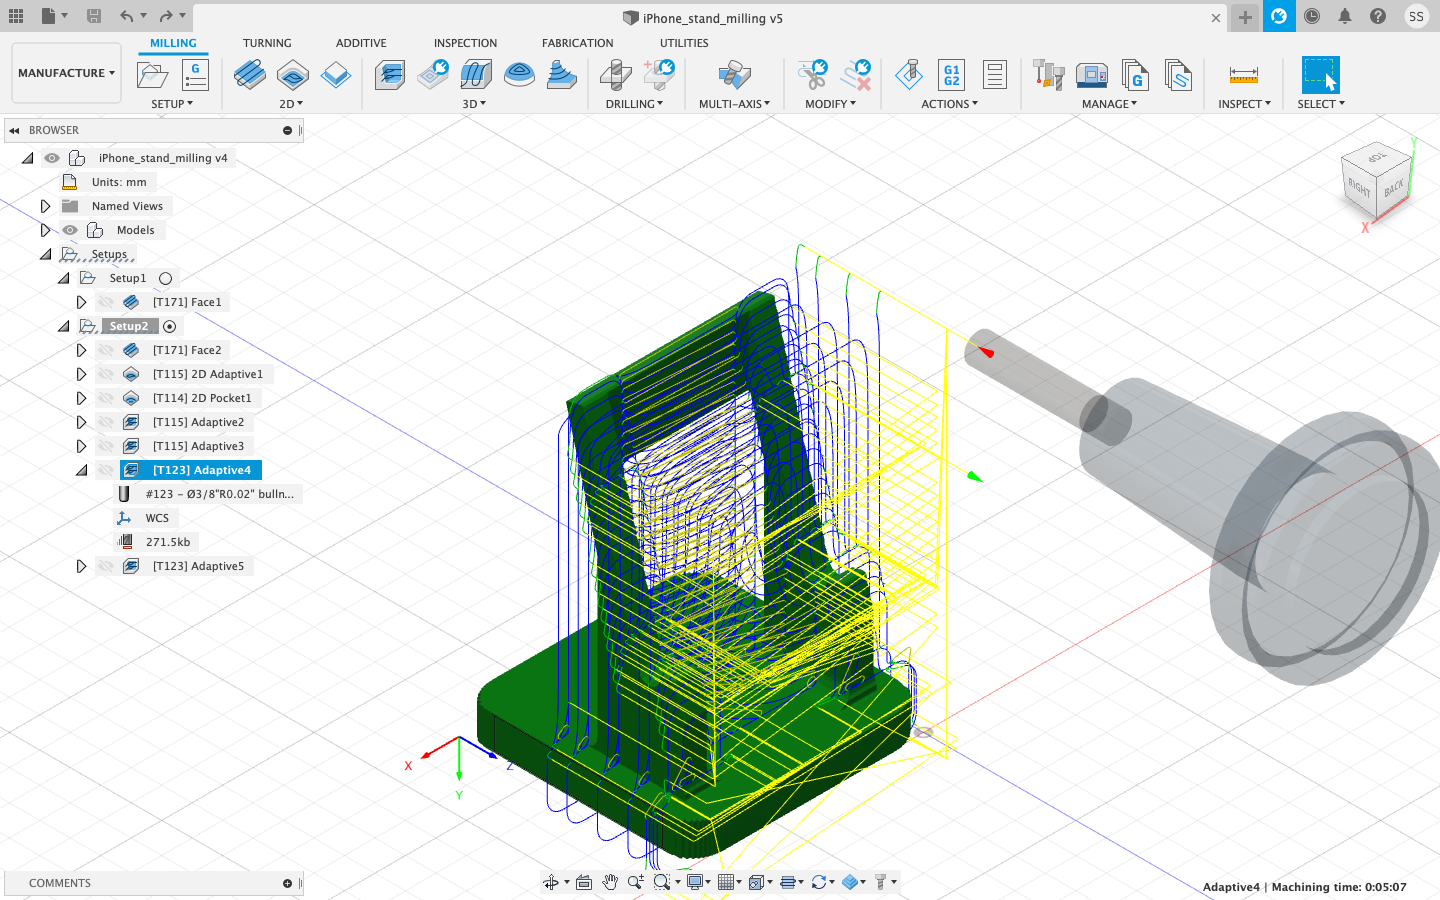Select the Drill toolbar icon
Image resolution: width=1440 pixels, height=900 pixels.
(x=616, y=75)
